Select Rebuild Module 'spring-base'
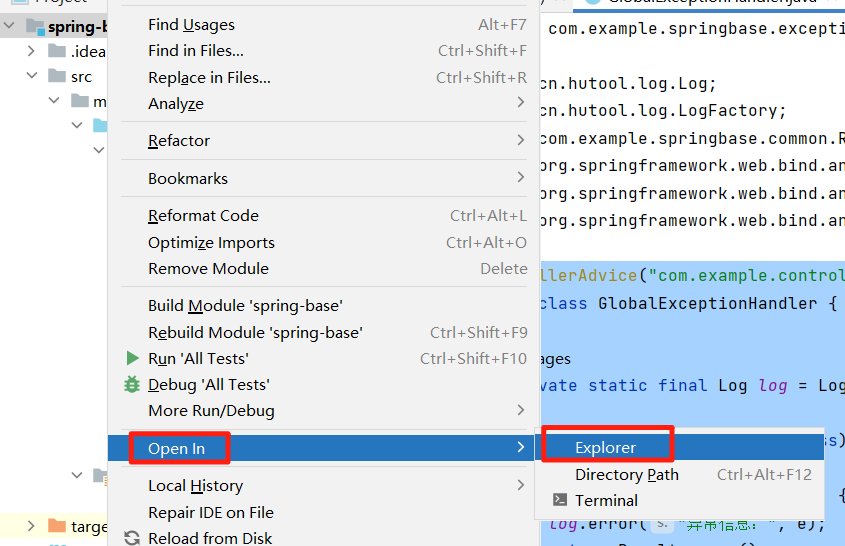This screenshot has height=546, width=845. click(x=324, y=333)
